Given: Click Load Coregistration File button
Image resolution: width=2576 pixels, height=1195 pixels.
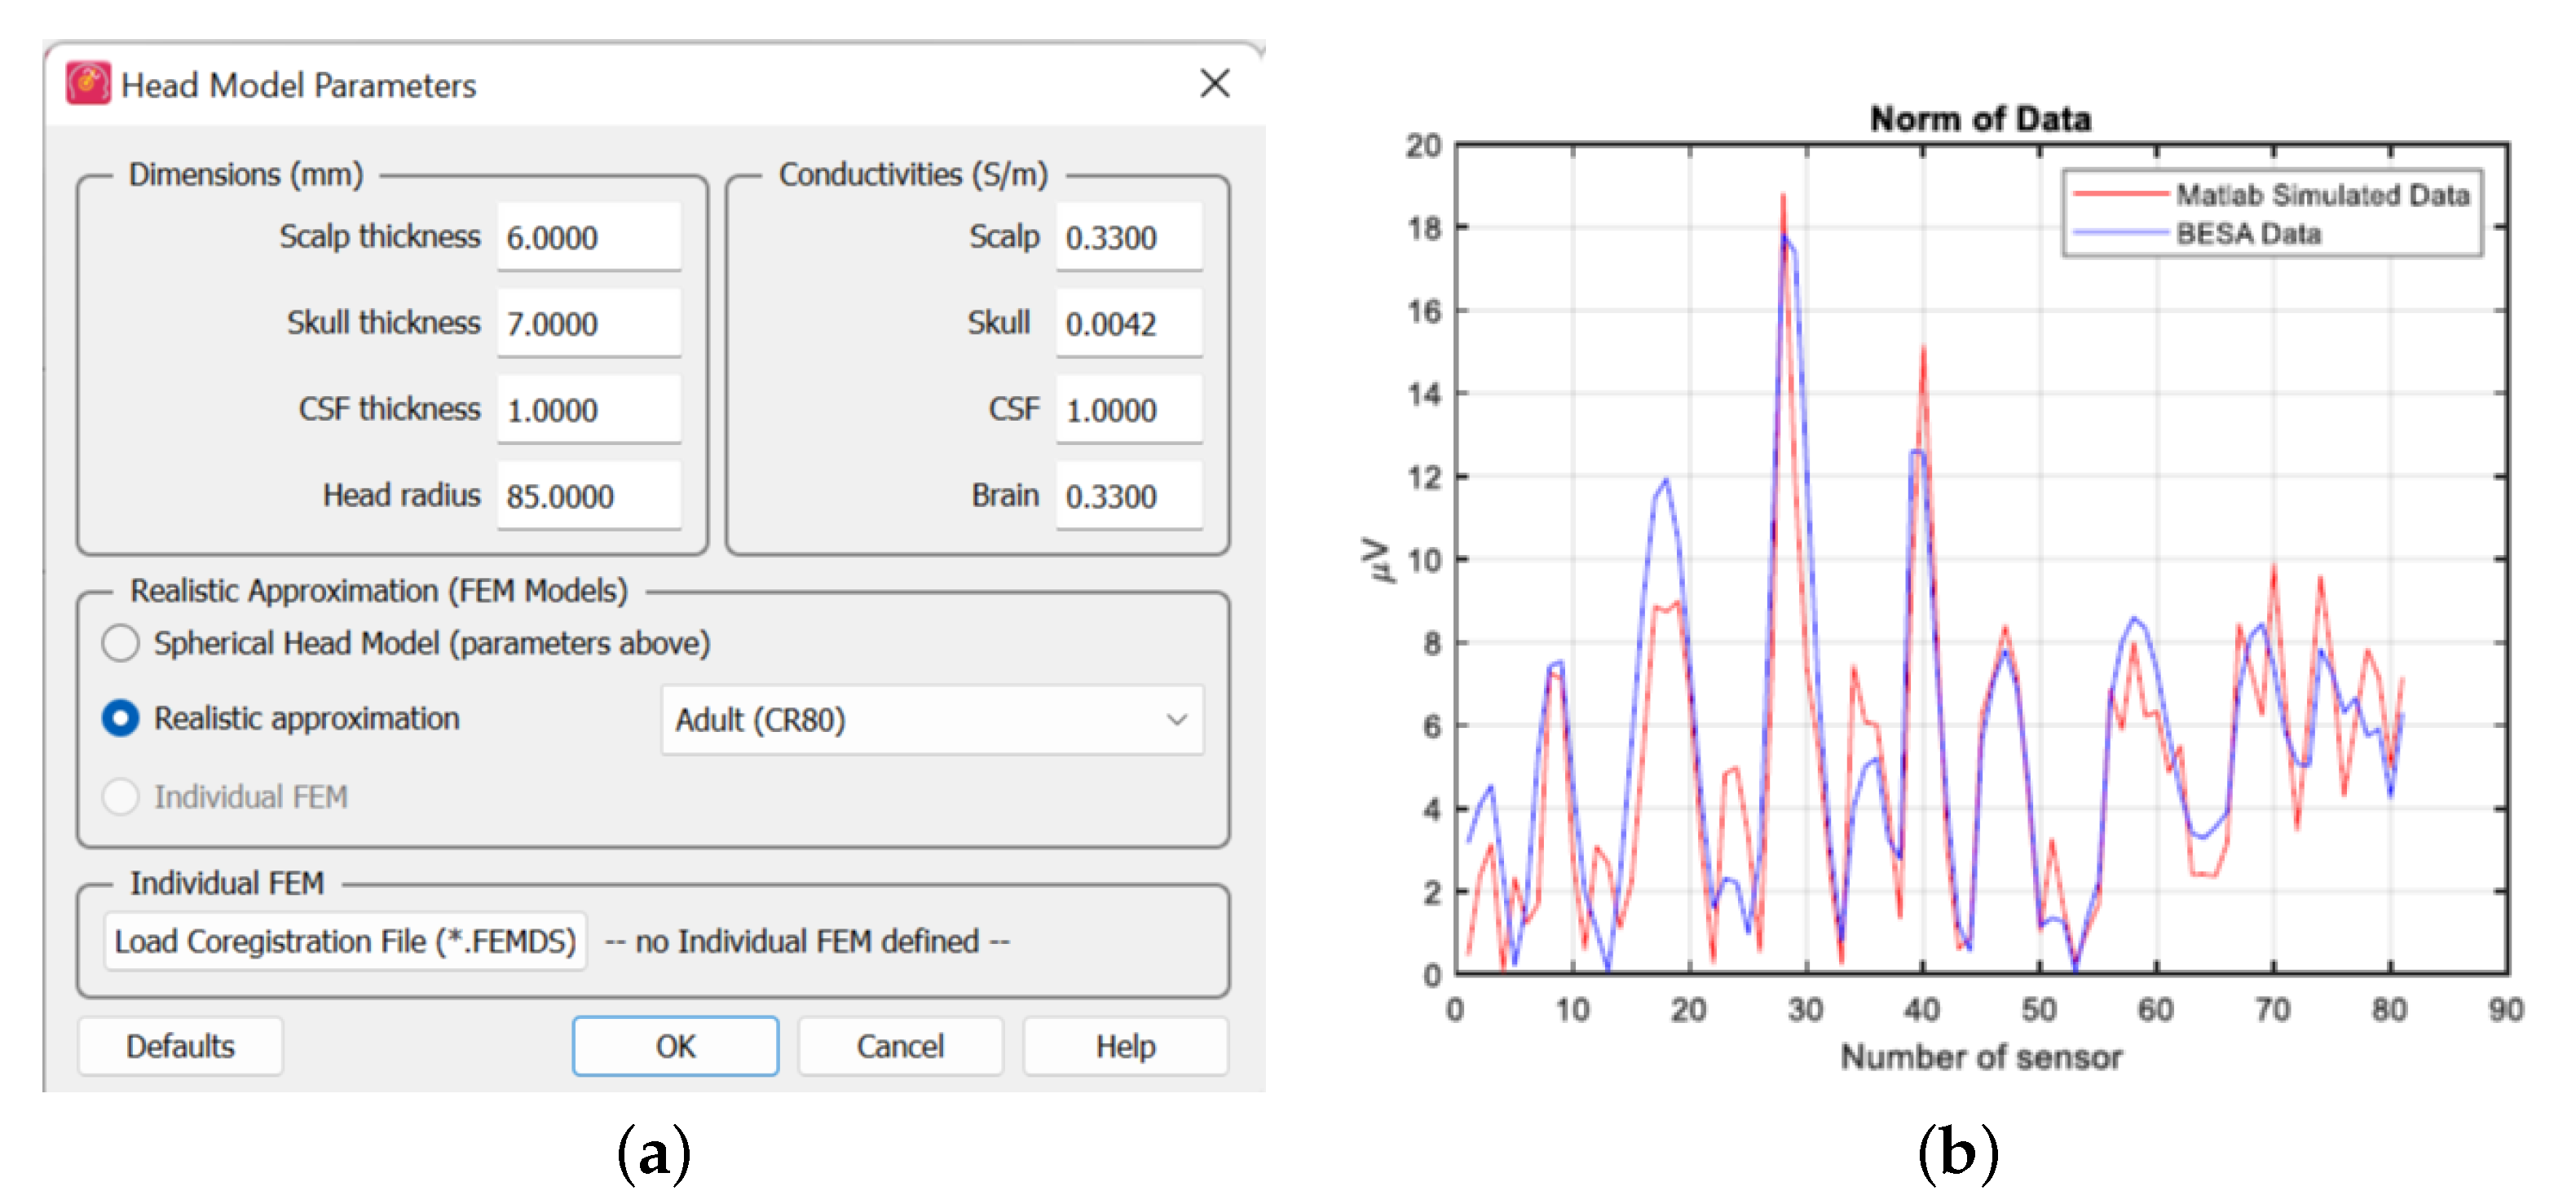Looking at the screenshot, I should [x=345, y=941].
